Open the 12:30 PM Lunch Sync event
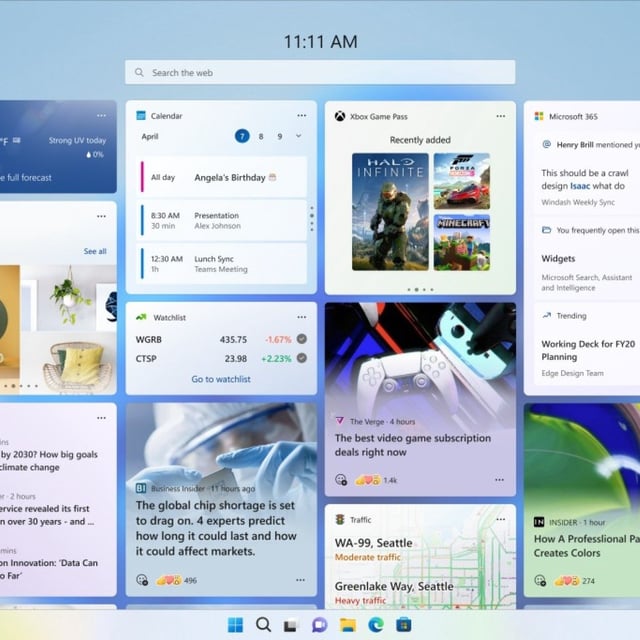This screenshot has width=640, height=640. [221, 264]
